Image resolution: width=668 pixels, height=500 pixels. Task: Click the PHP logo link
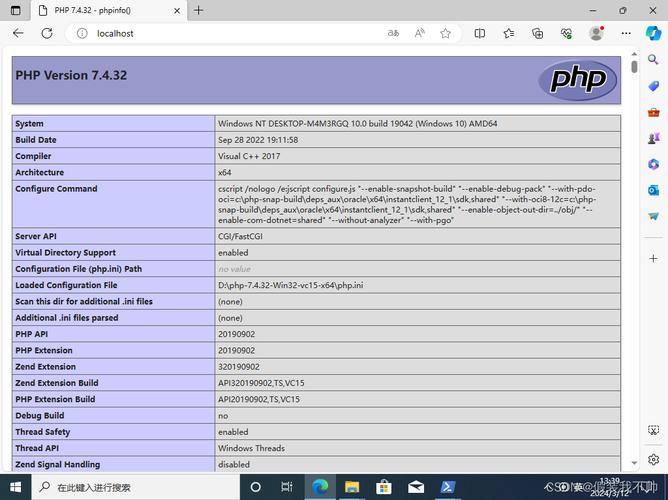coord(578,80)
